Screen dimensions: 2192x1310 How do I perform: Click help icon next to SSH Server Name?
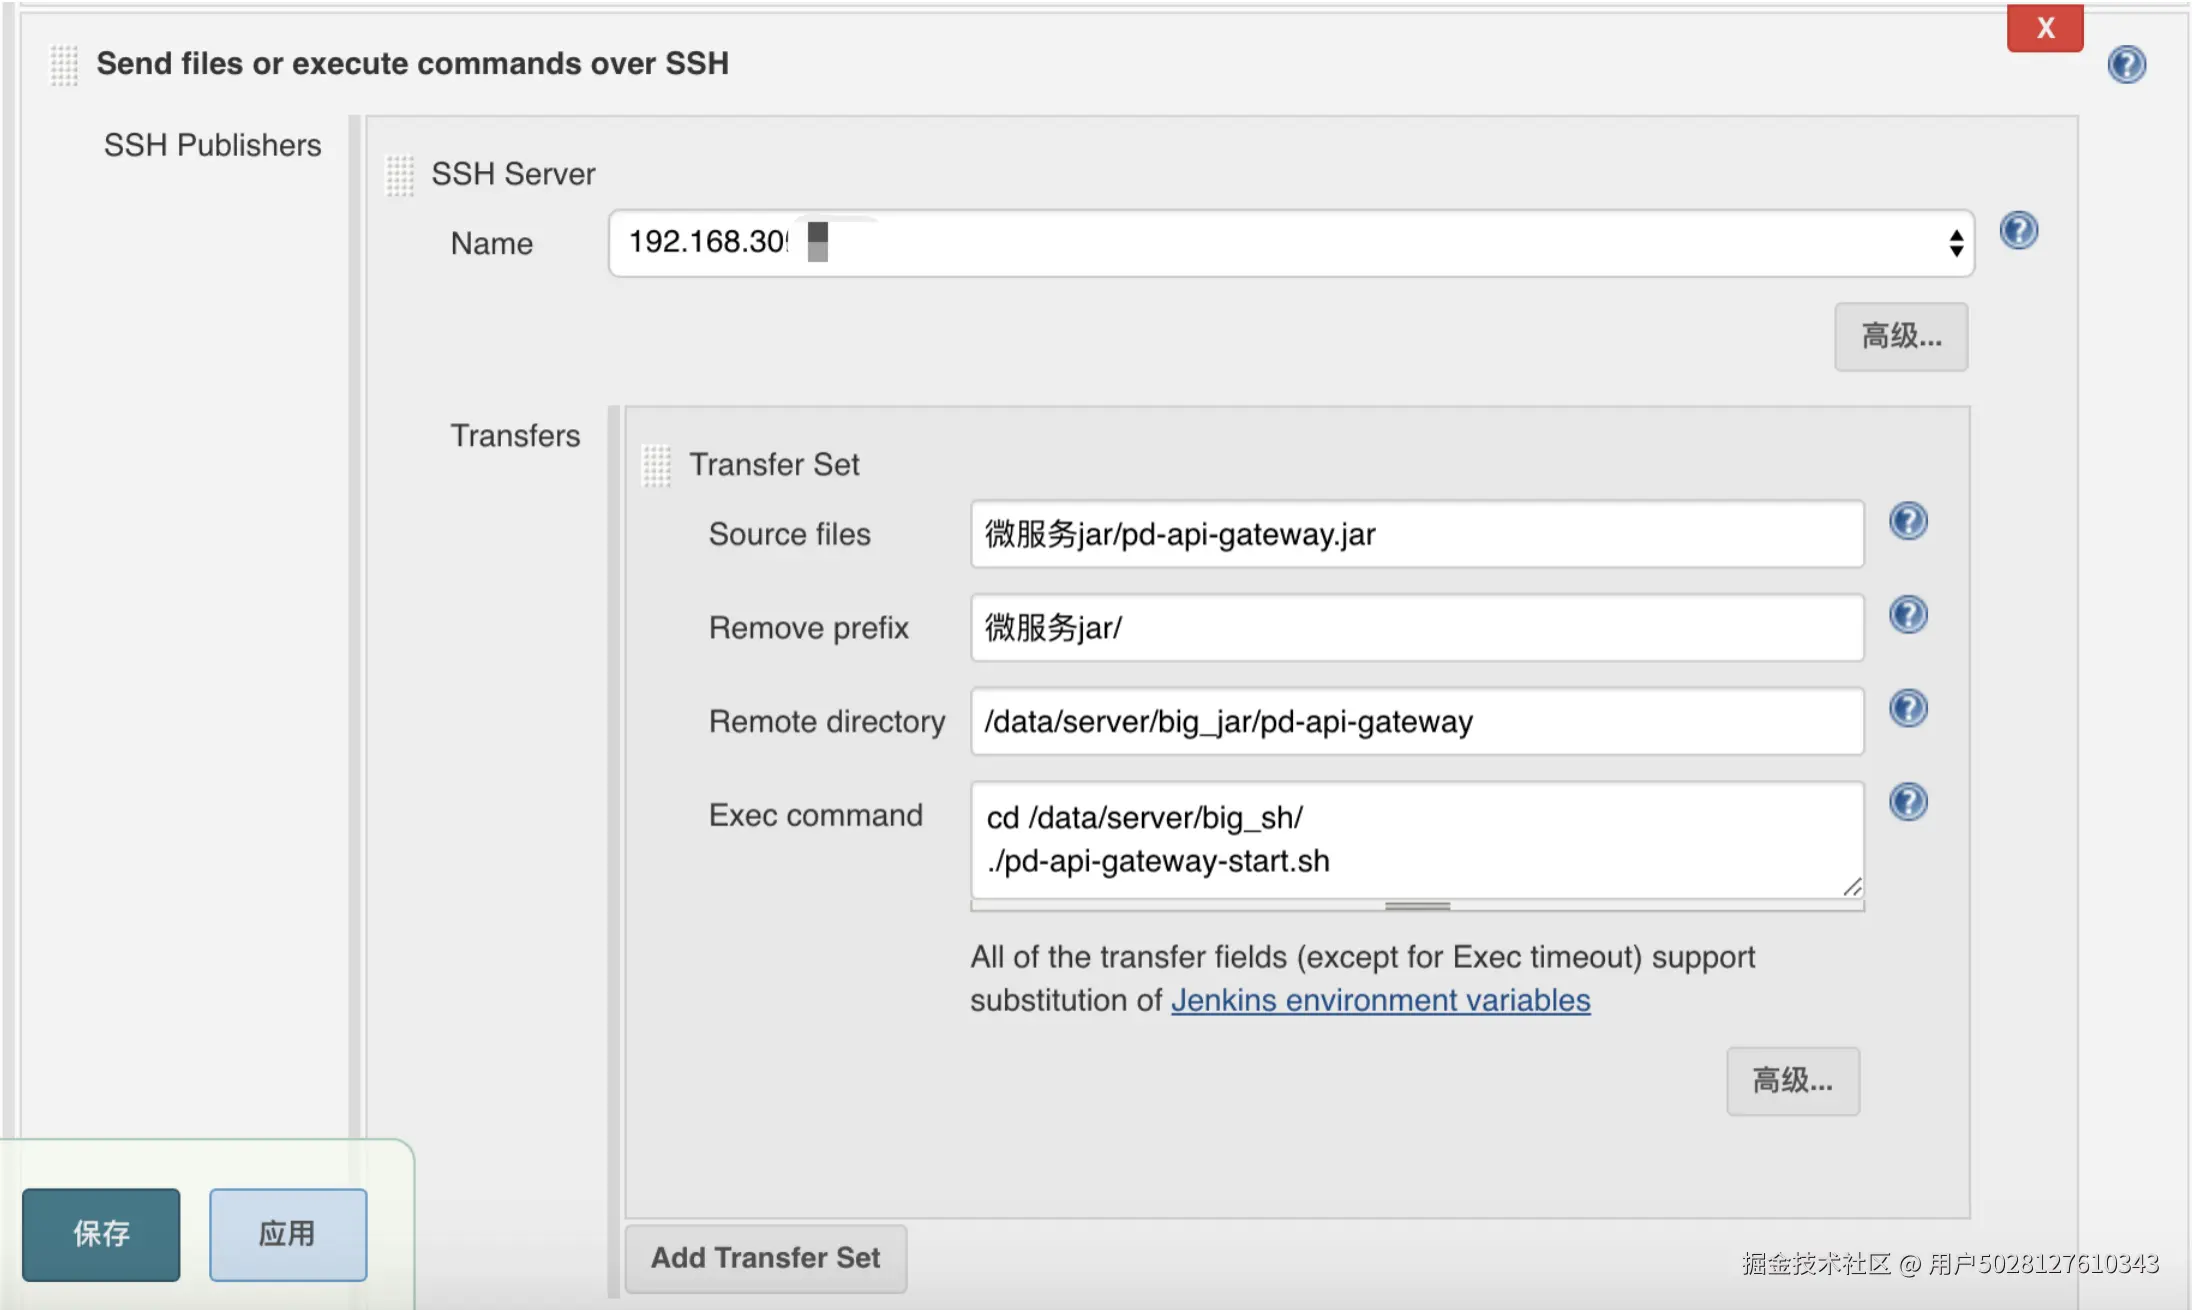2018,231
